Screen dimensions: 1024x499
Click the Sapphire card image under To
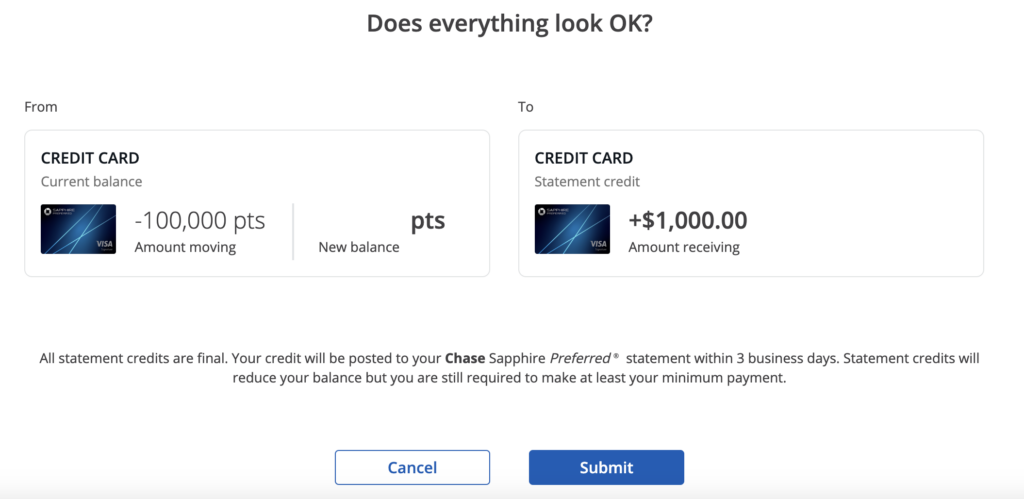[x=572, y=229]
